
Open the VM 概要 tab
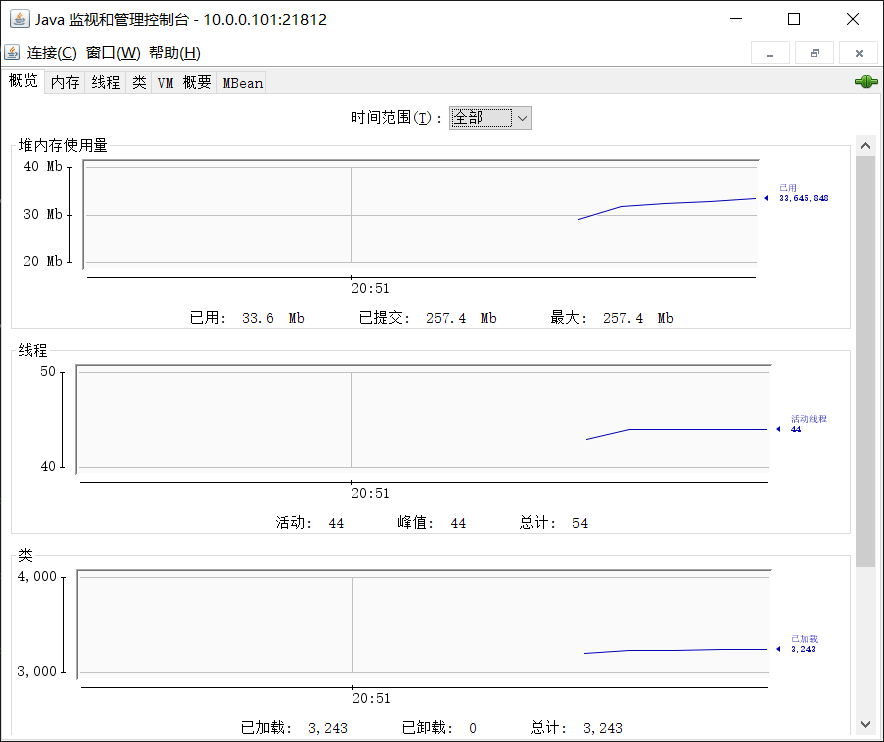(184, 82)
